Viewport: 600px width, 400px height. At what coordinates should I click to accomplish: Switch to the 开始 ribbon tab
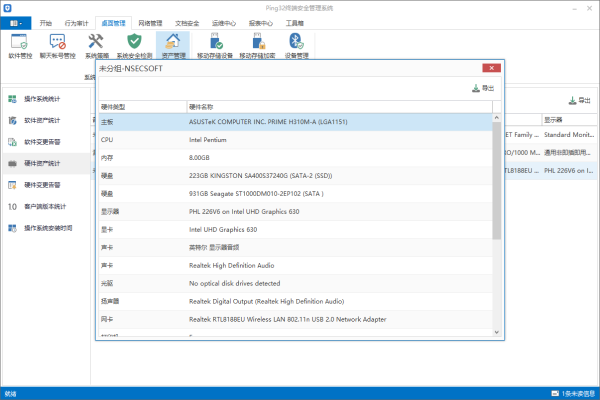click(x=46, y=23)
